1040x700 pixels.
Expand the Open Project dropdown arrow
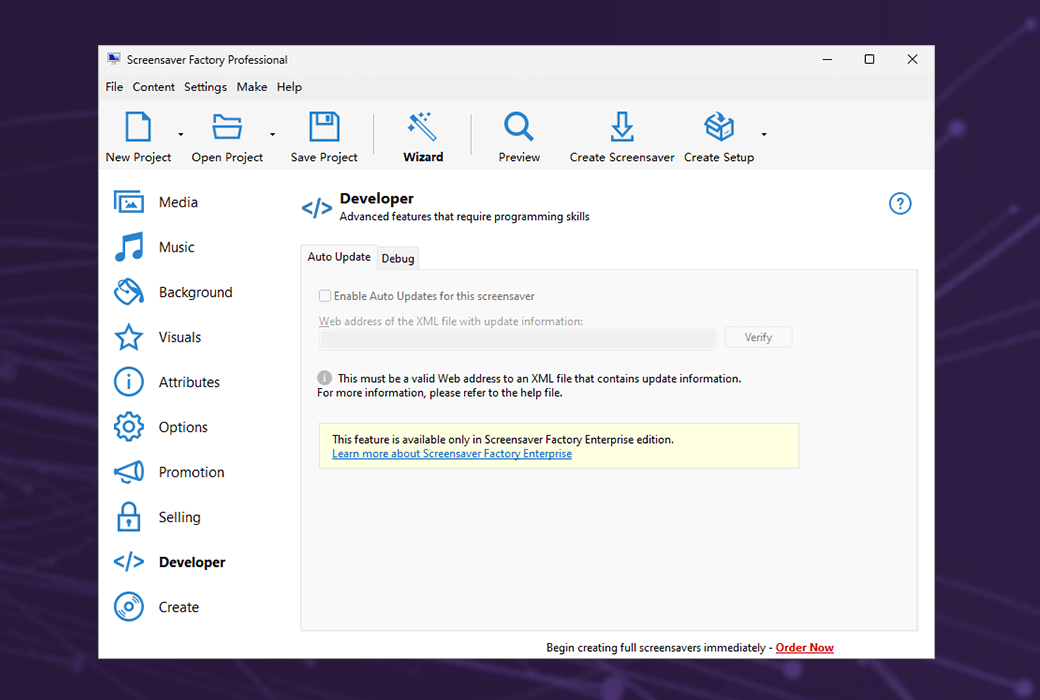(272, 135)
